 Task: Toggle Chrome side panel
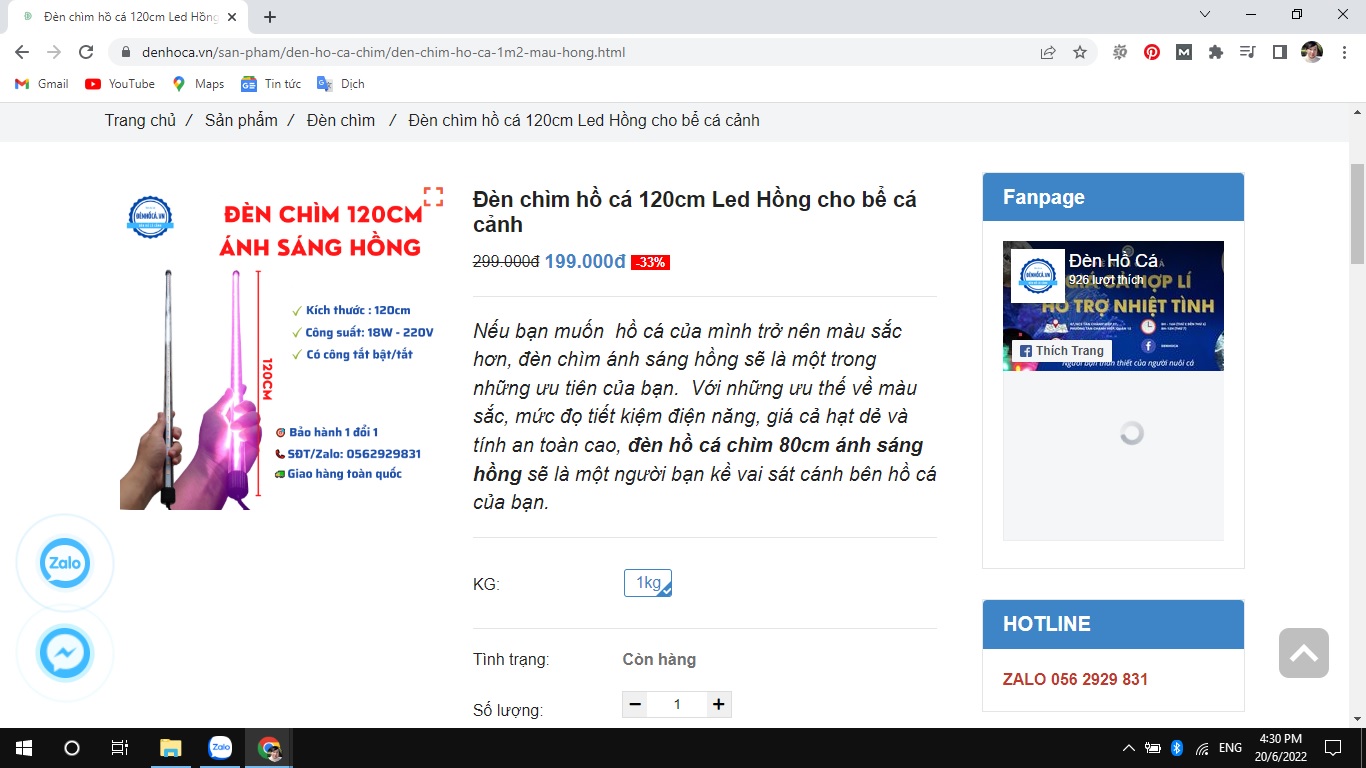tap(1279, 52)
